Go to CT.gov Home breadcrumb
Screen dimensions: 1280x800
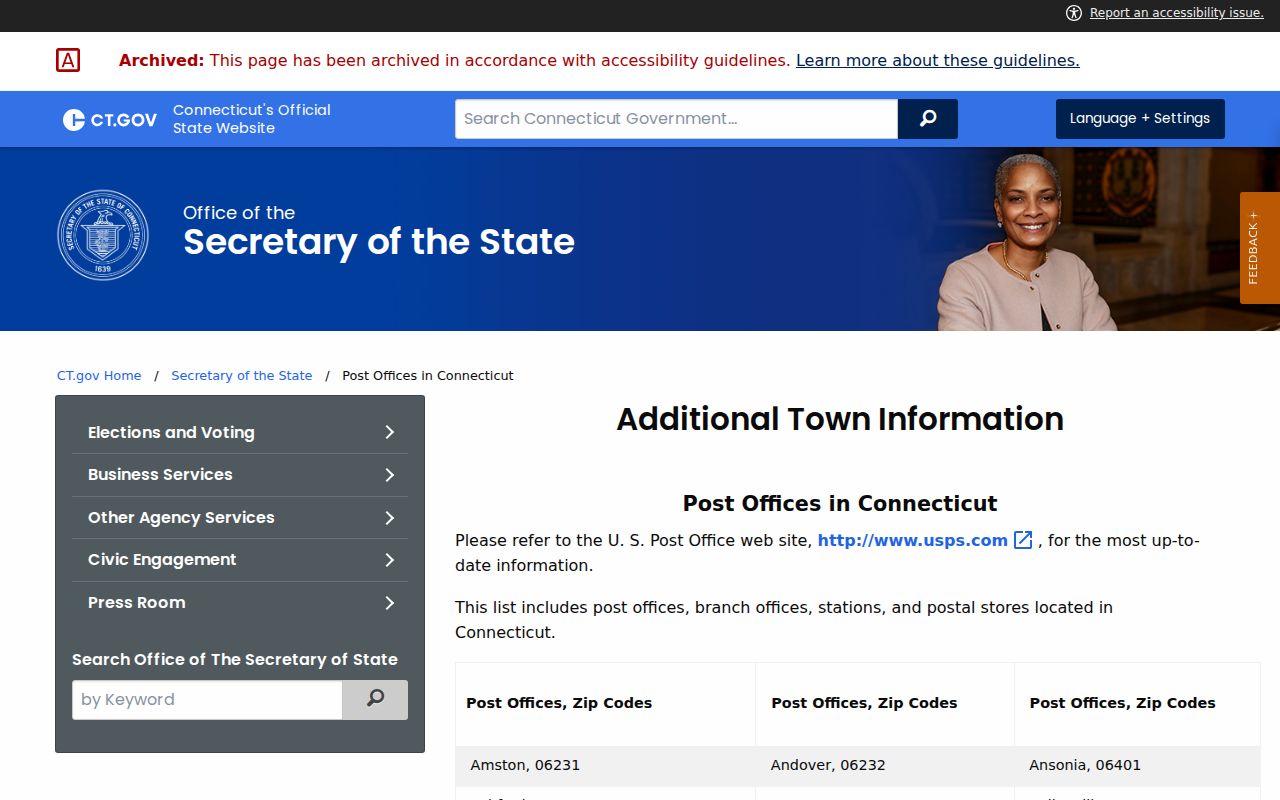click(99, 376)
